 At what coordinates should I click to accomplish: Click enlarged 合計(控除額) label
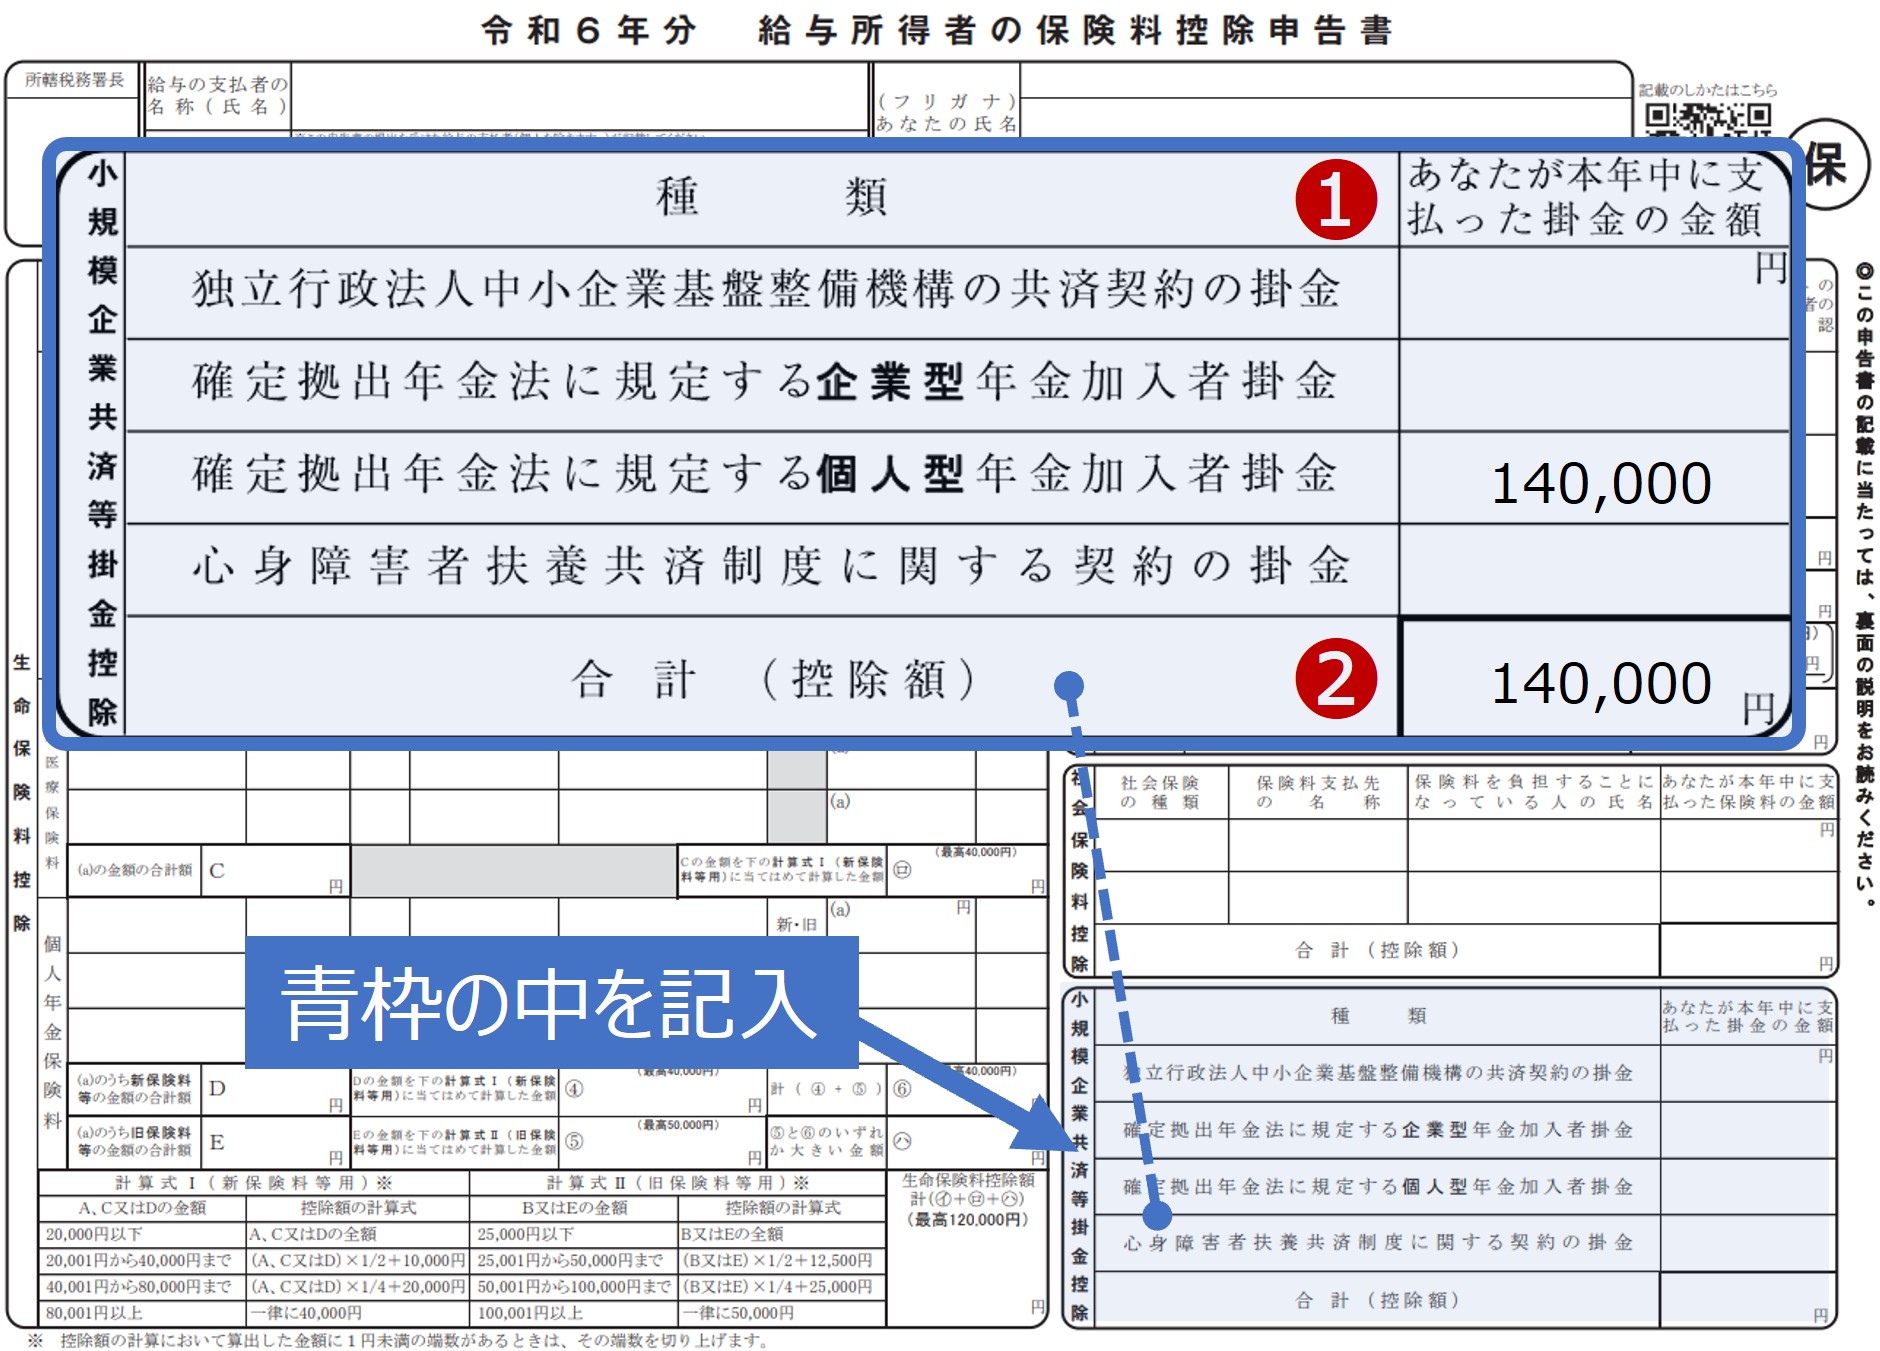(774, 680)
